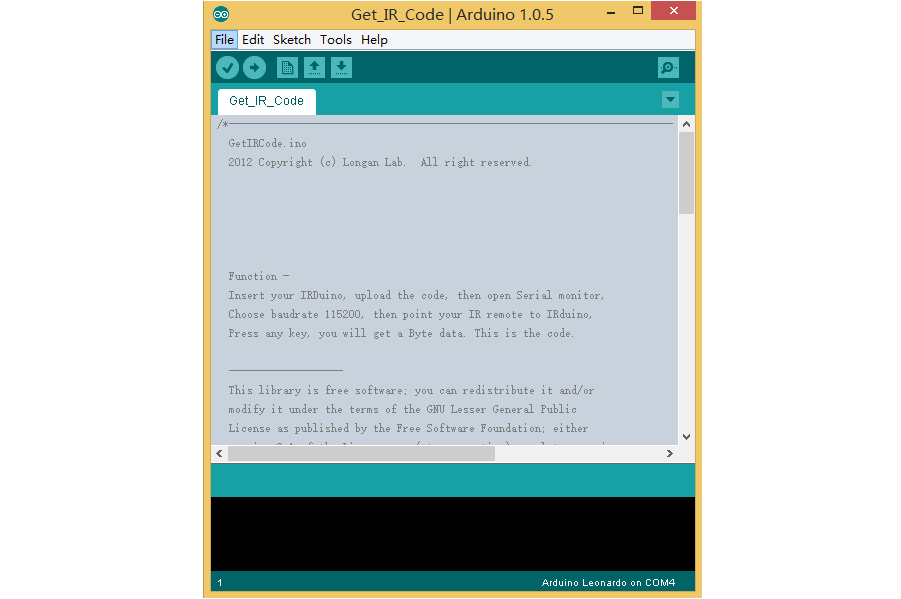Click inside the black console output area
901x599 pixels.
coord(453,534)
